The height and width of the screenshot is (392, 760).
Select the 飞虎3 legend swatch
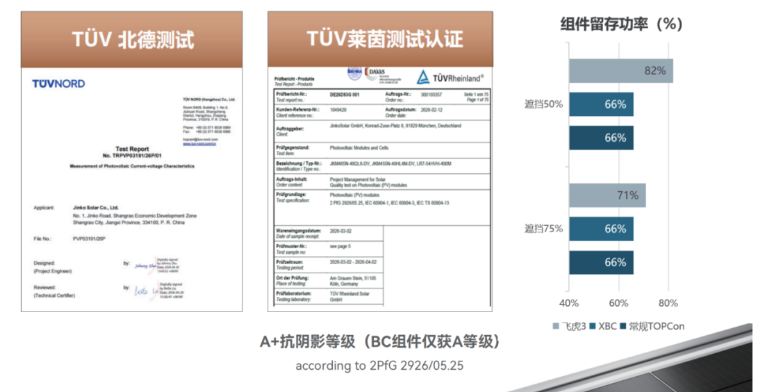point(556,326)
